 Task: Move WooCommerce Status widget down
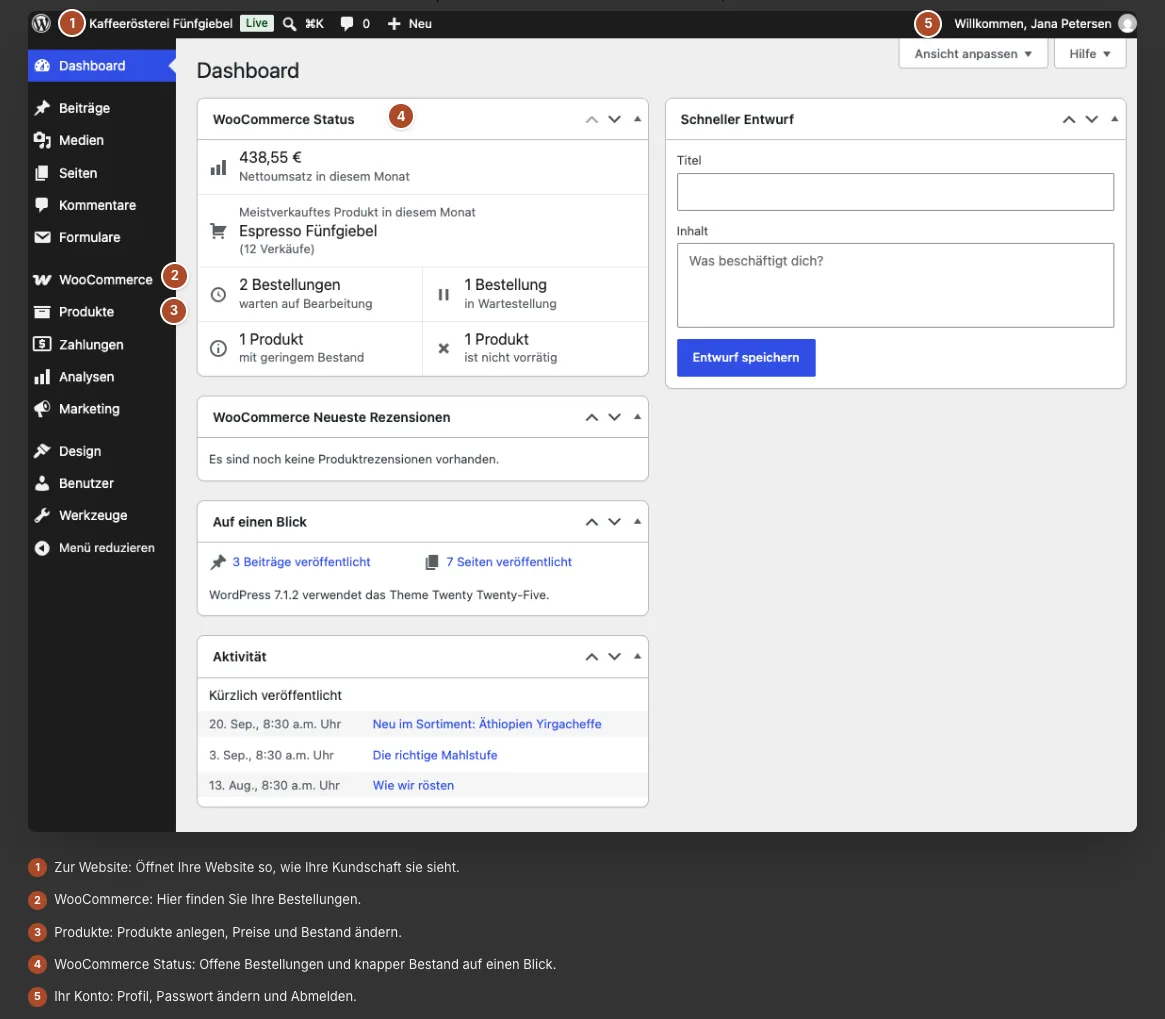614,119
